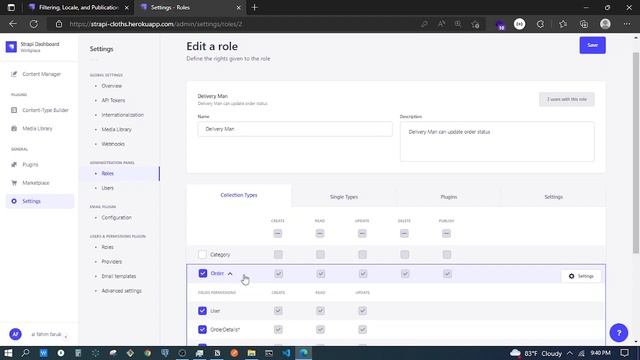Click the role Description text area
This screenshot has height=360, width=640.
tap(497, 141)
